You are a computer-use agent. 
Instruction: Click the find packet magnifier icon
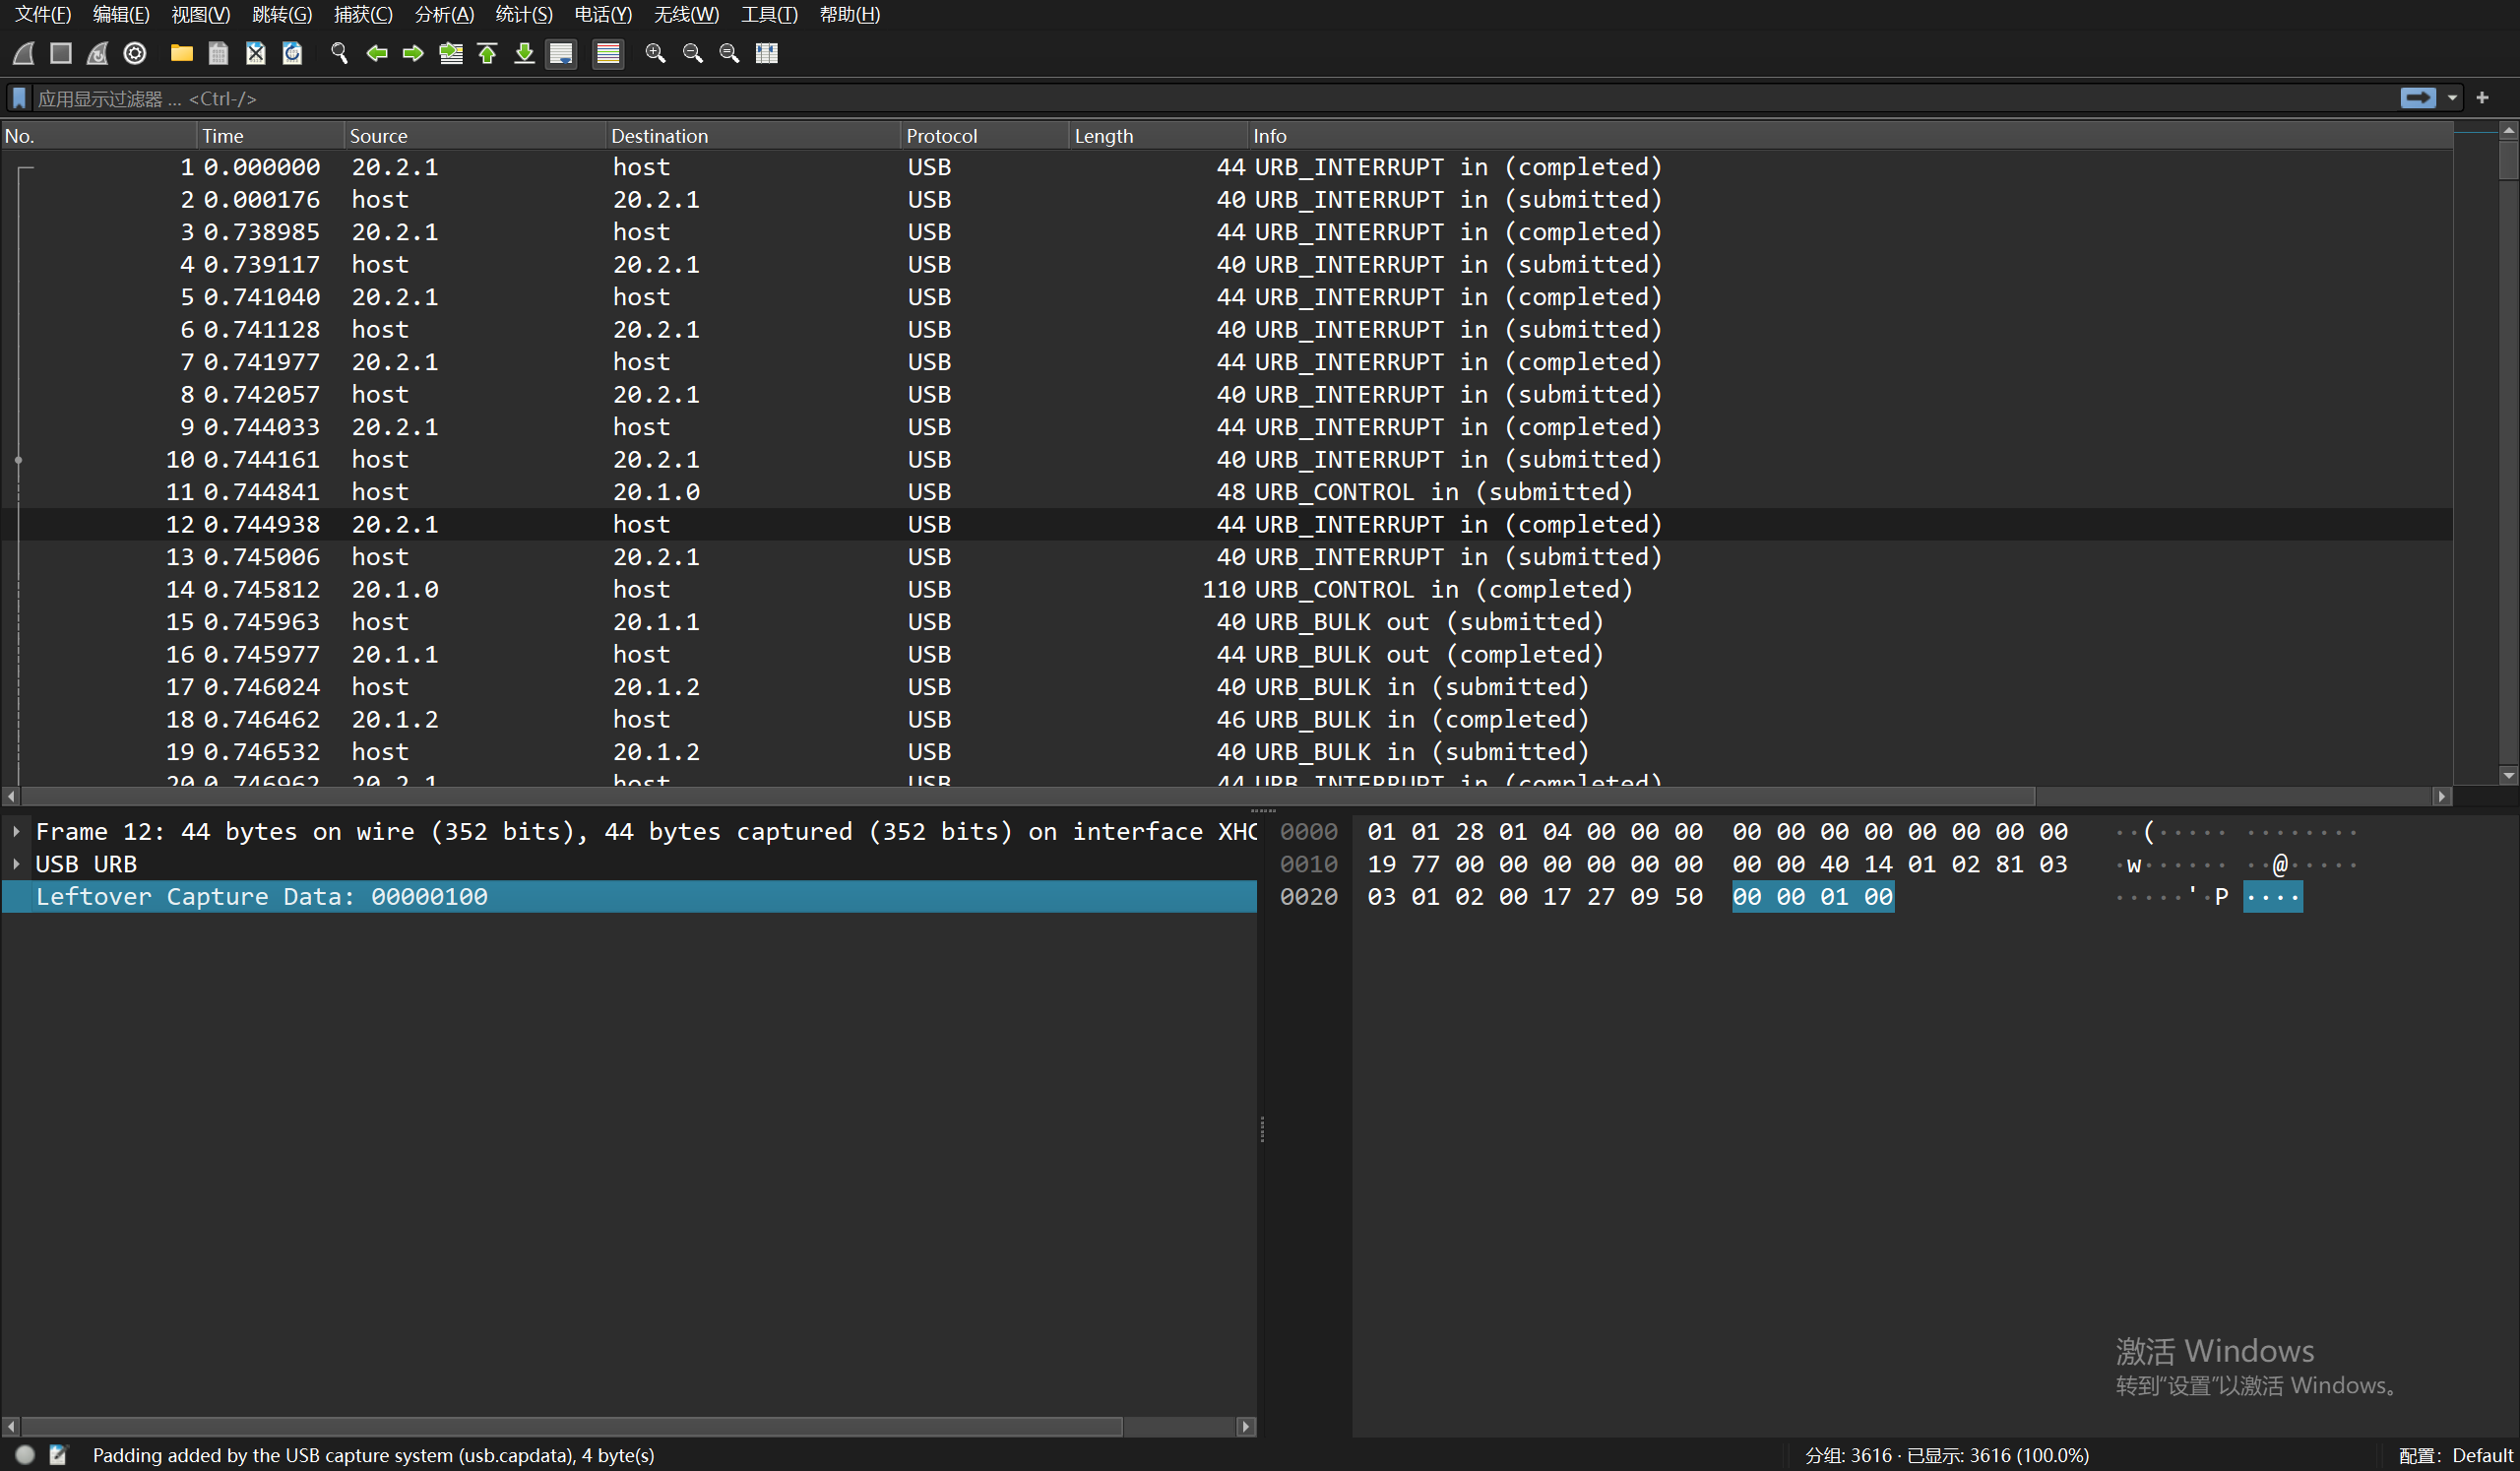339,53
